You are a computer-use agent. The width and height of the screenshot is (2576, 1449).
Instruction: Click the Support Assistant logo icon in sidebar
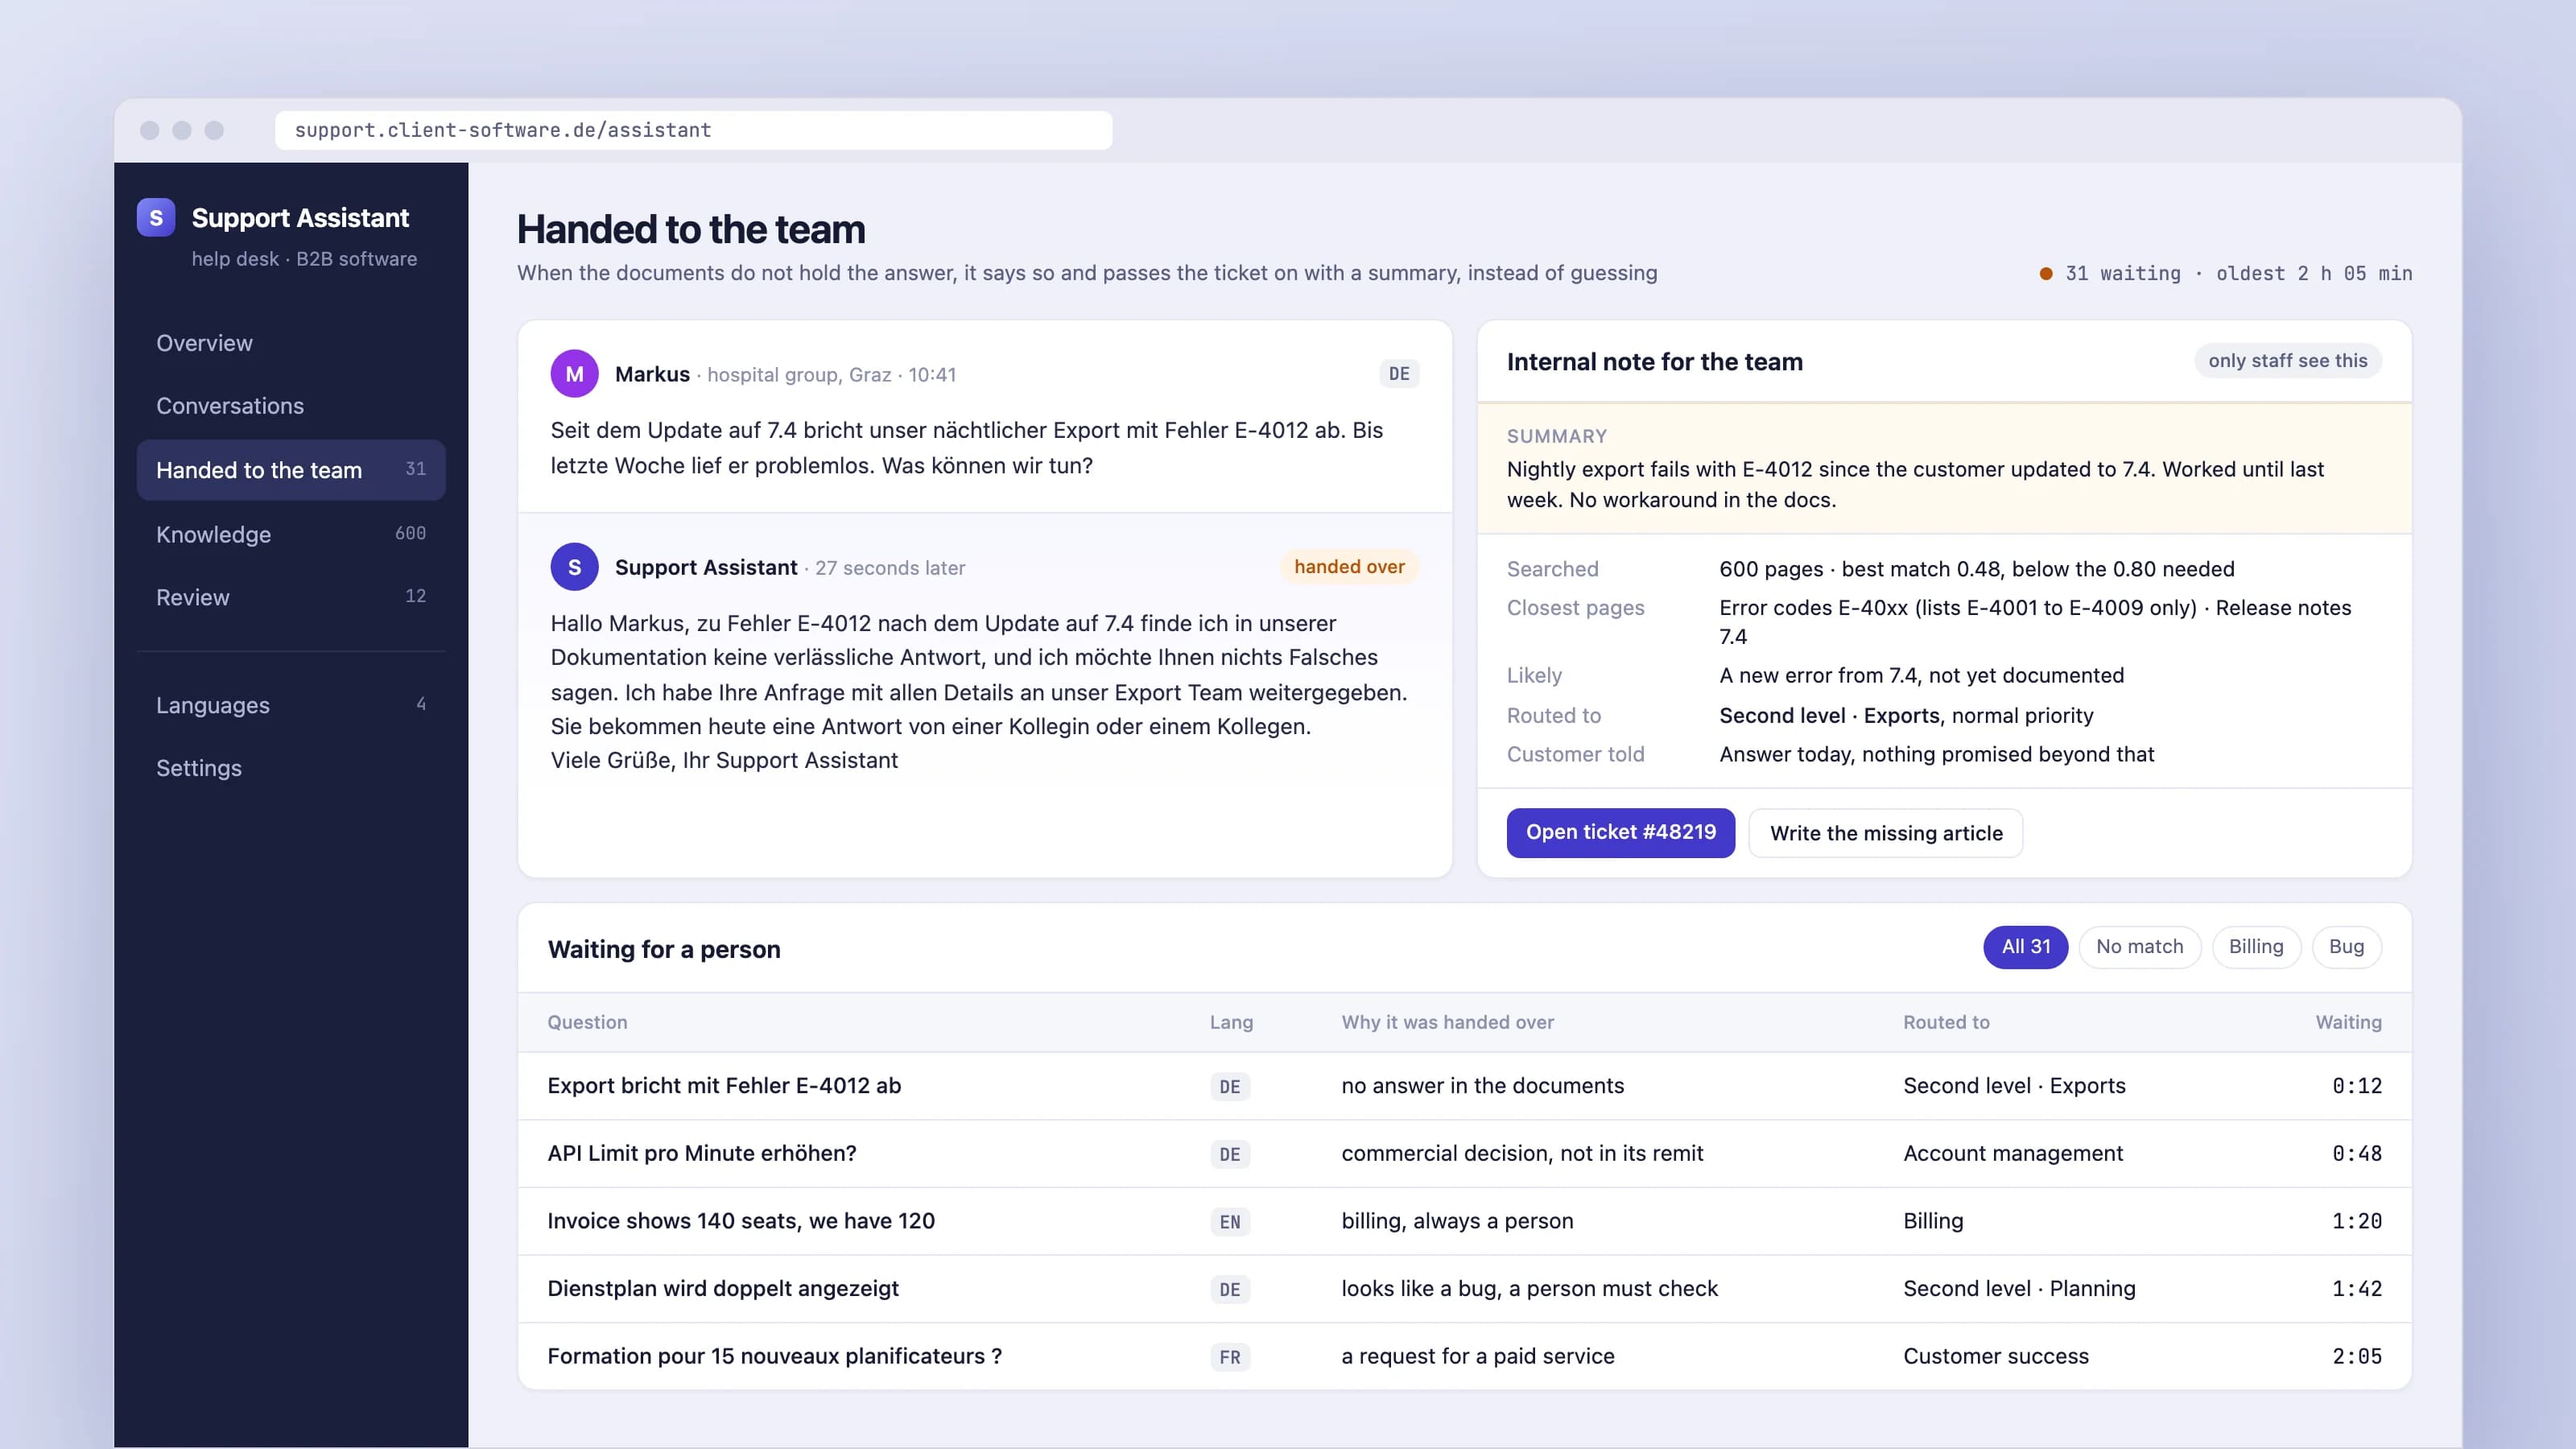[156, 217]
